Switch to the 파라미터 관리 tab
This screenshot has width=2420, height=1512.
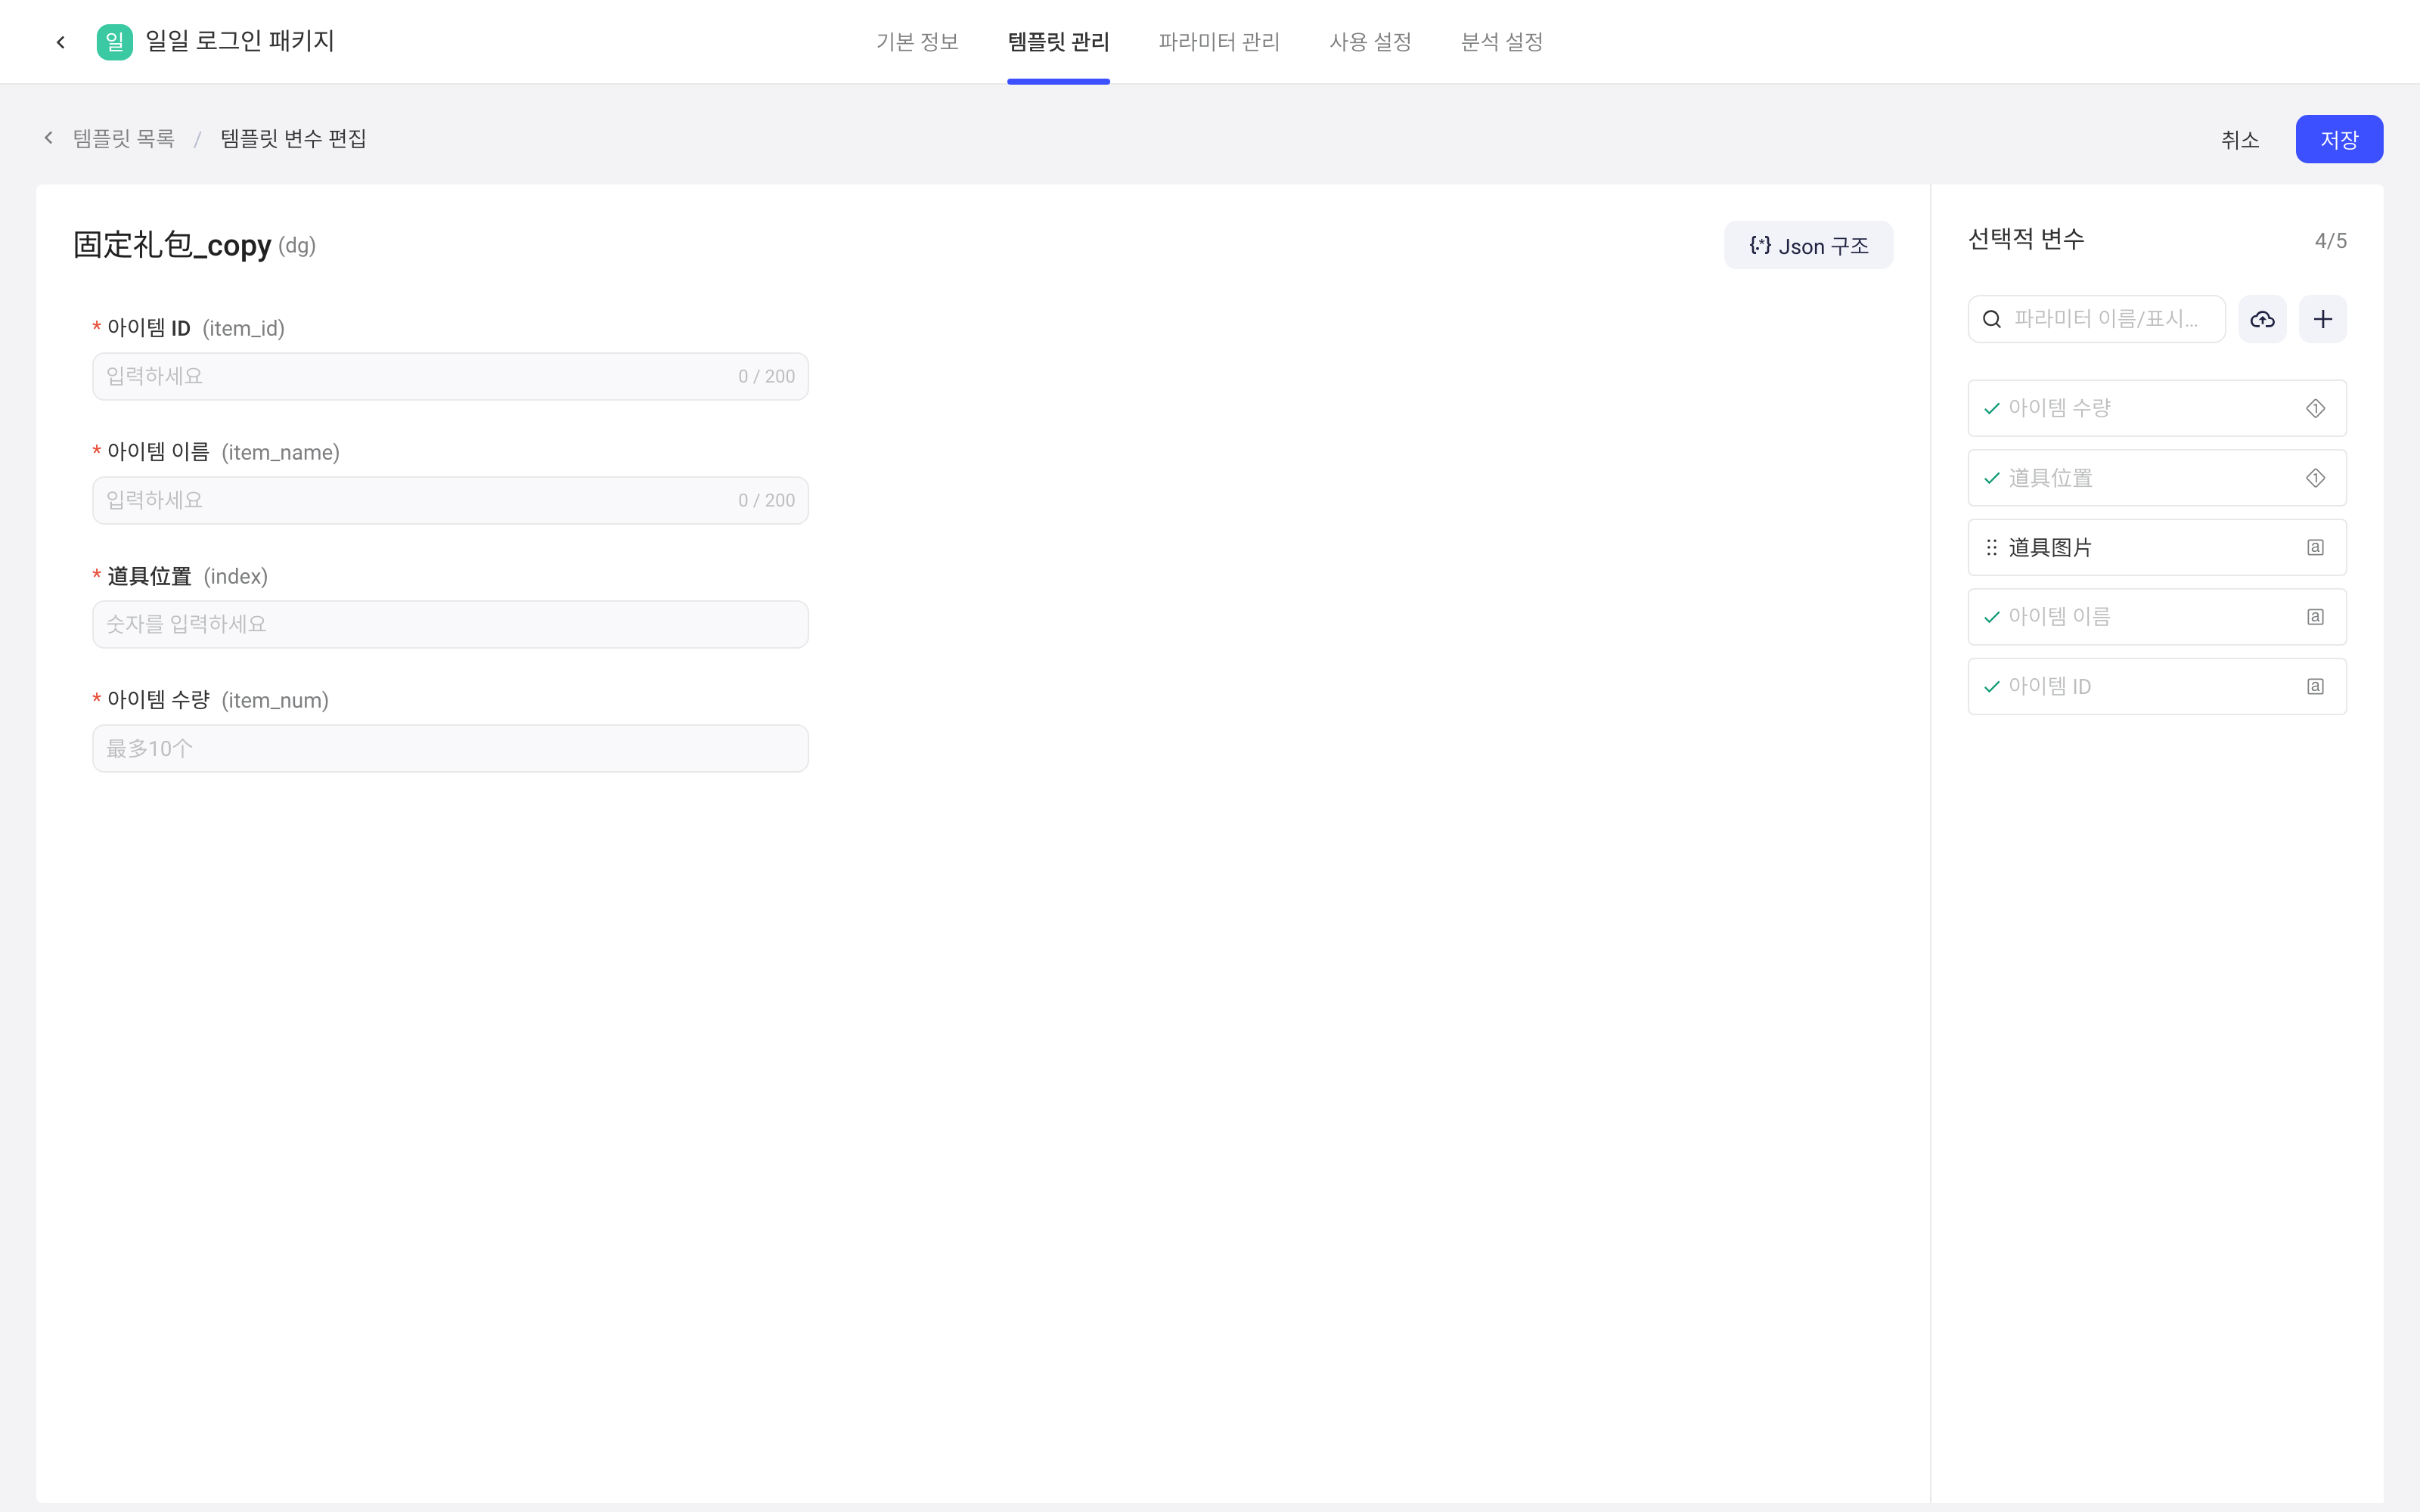(x=1219, y=42)
